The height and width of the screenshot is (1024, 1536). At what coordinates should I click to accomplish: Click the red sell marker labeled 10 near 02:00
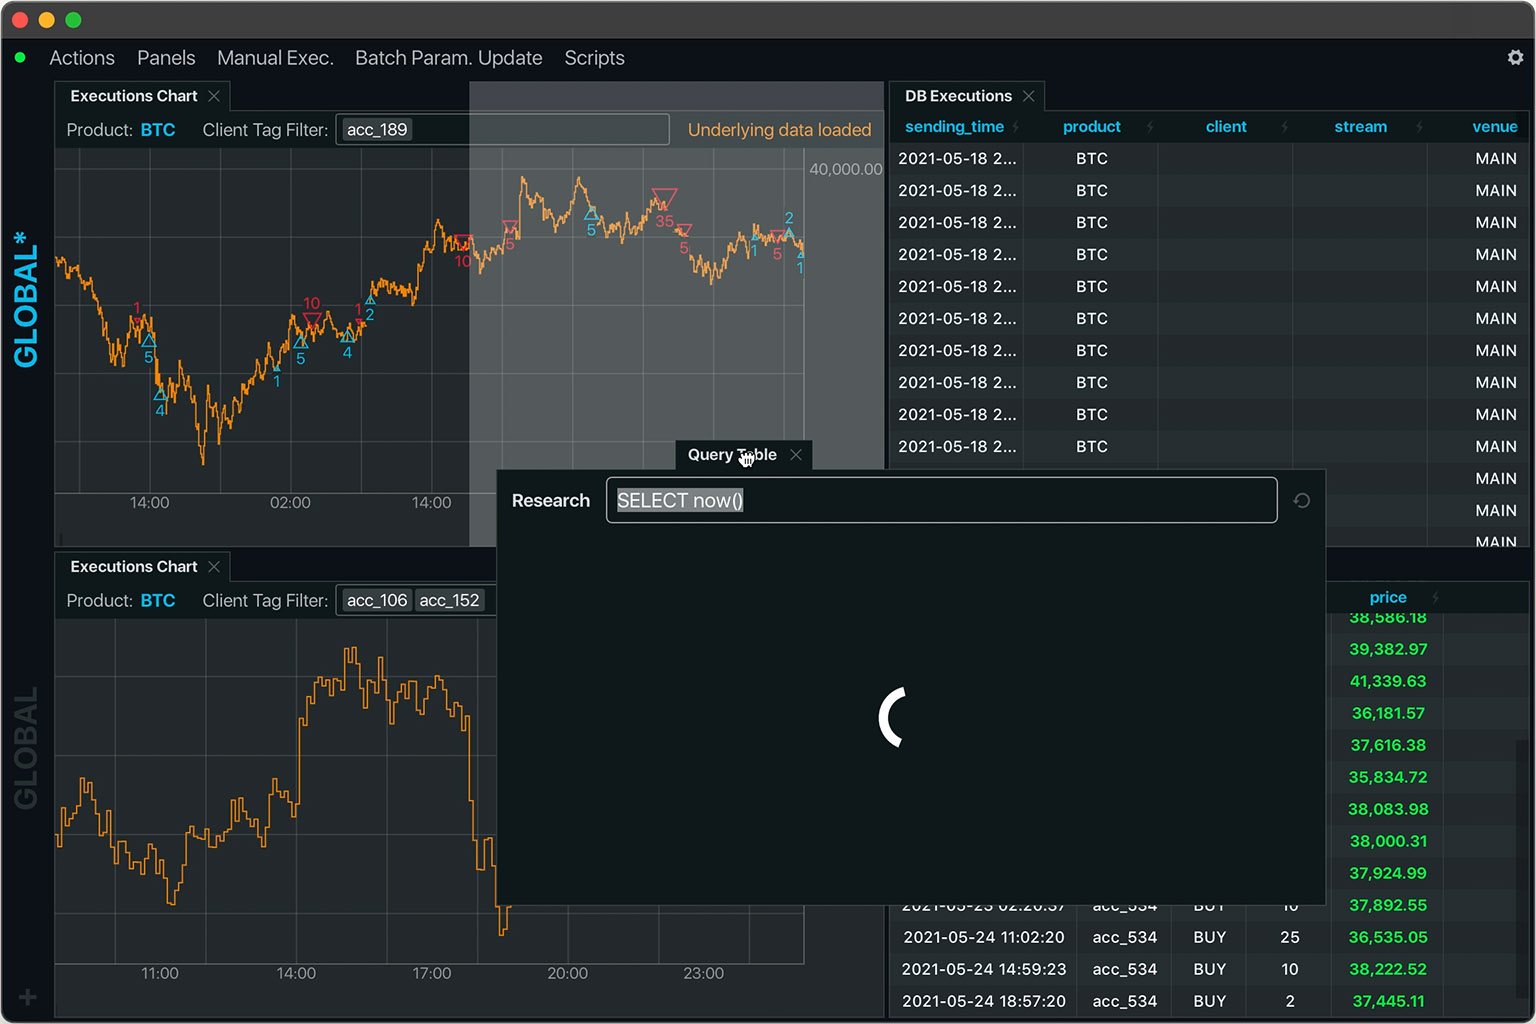(312, 322)
